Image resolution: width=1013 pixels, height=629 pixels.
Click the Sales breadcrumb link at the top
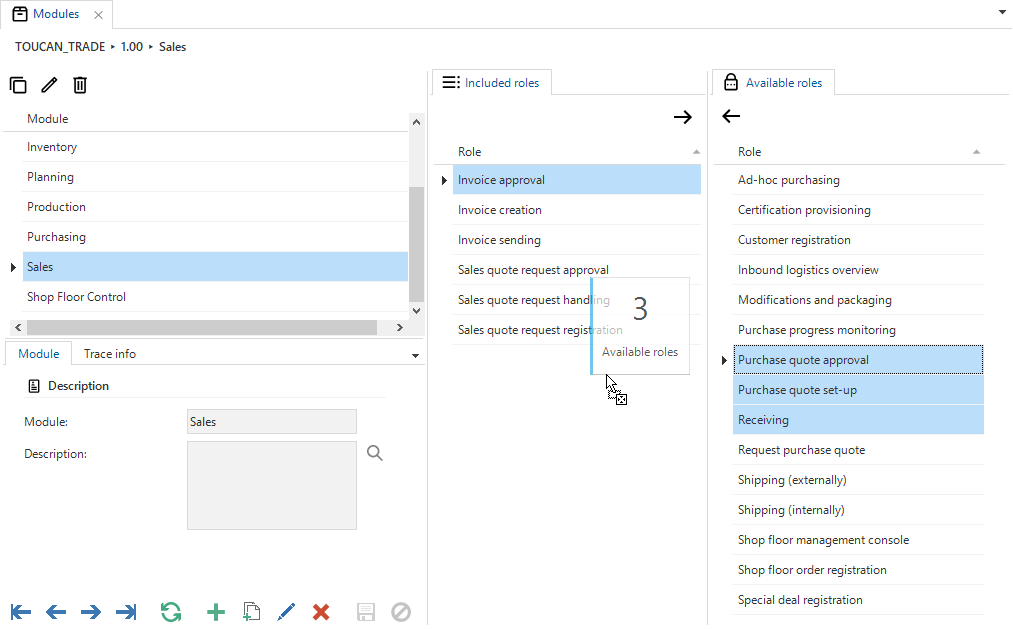click(x=171, y=46)
